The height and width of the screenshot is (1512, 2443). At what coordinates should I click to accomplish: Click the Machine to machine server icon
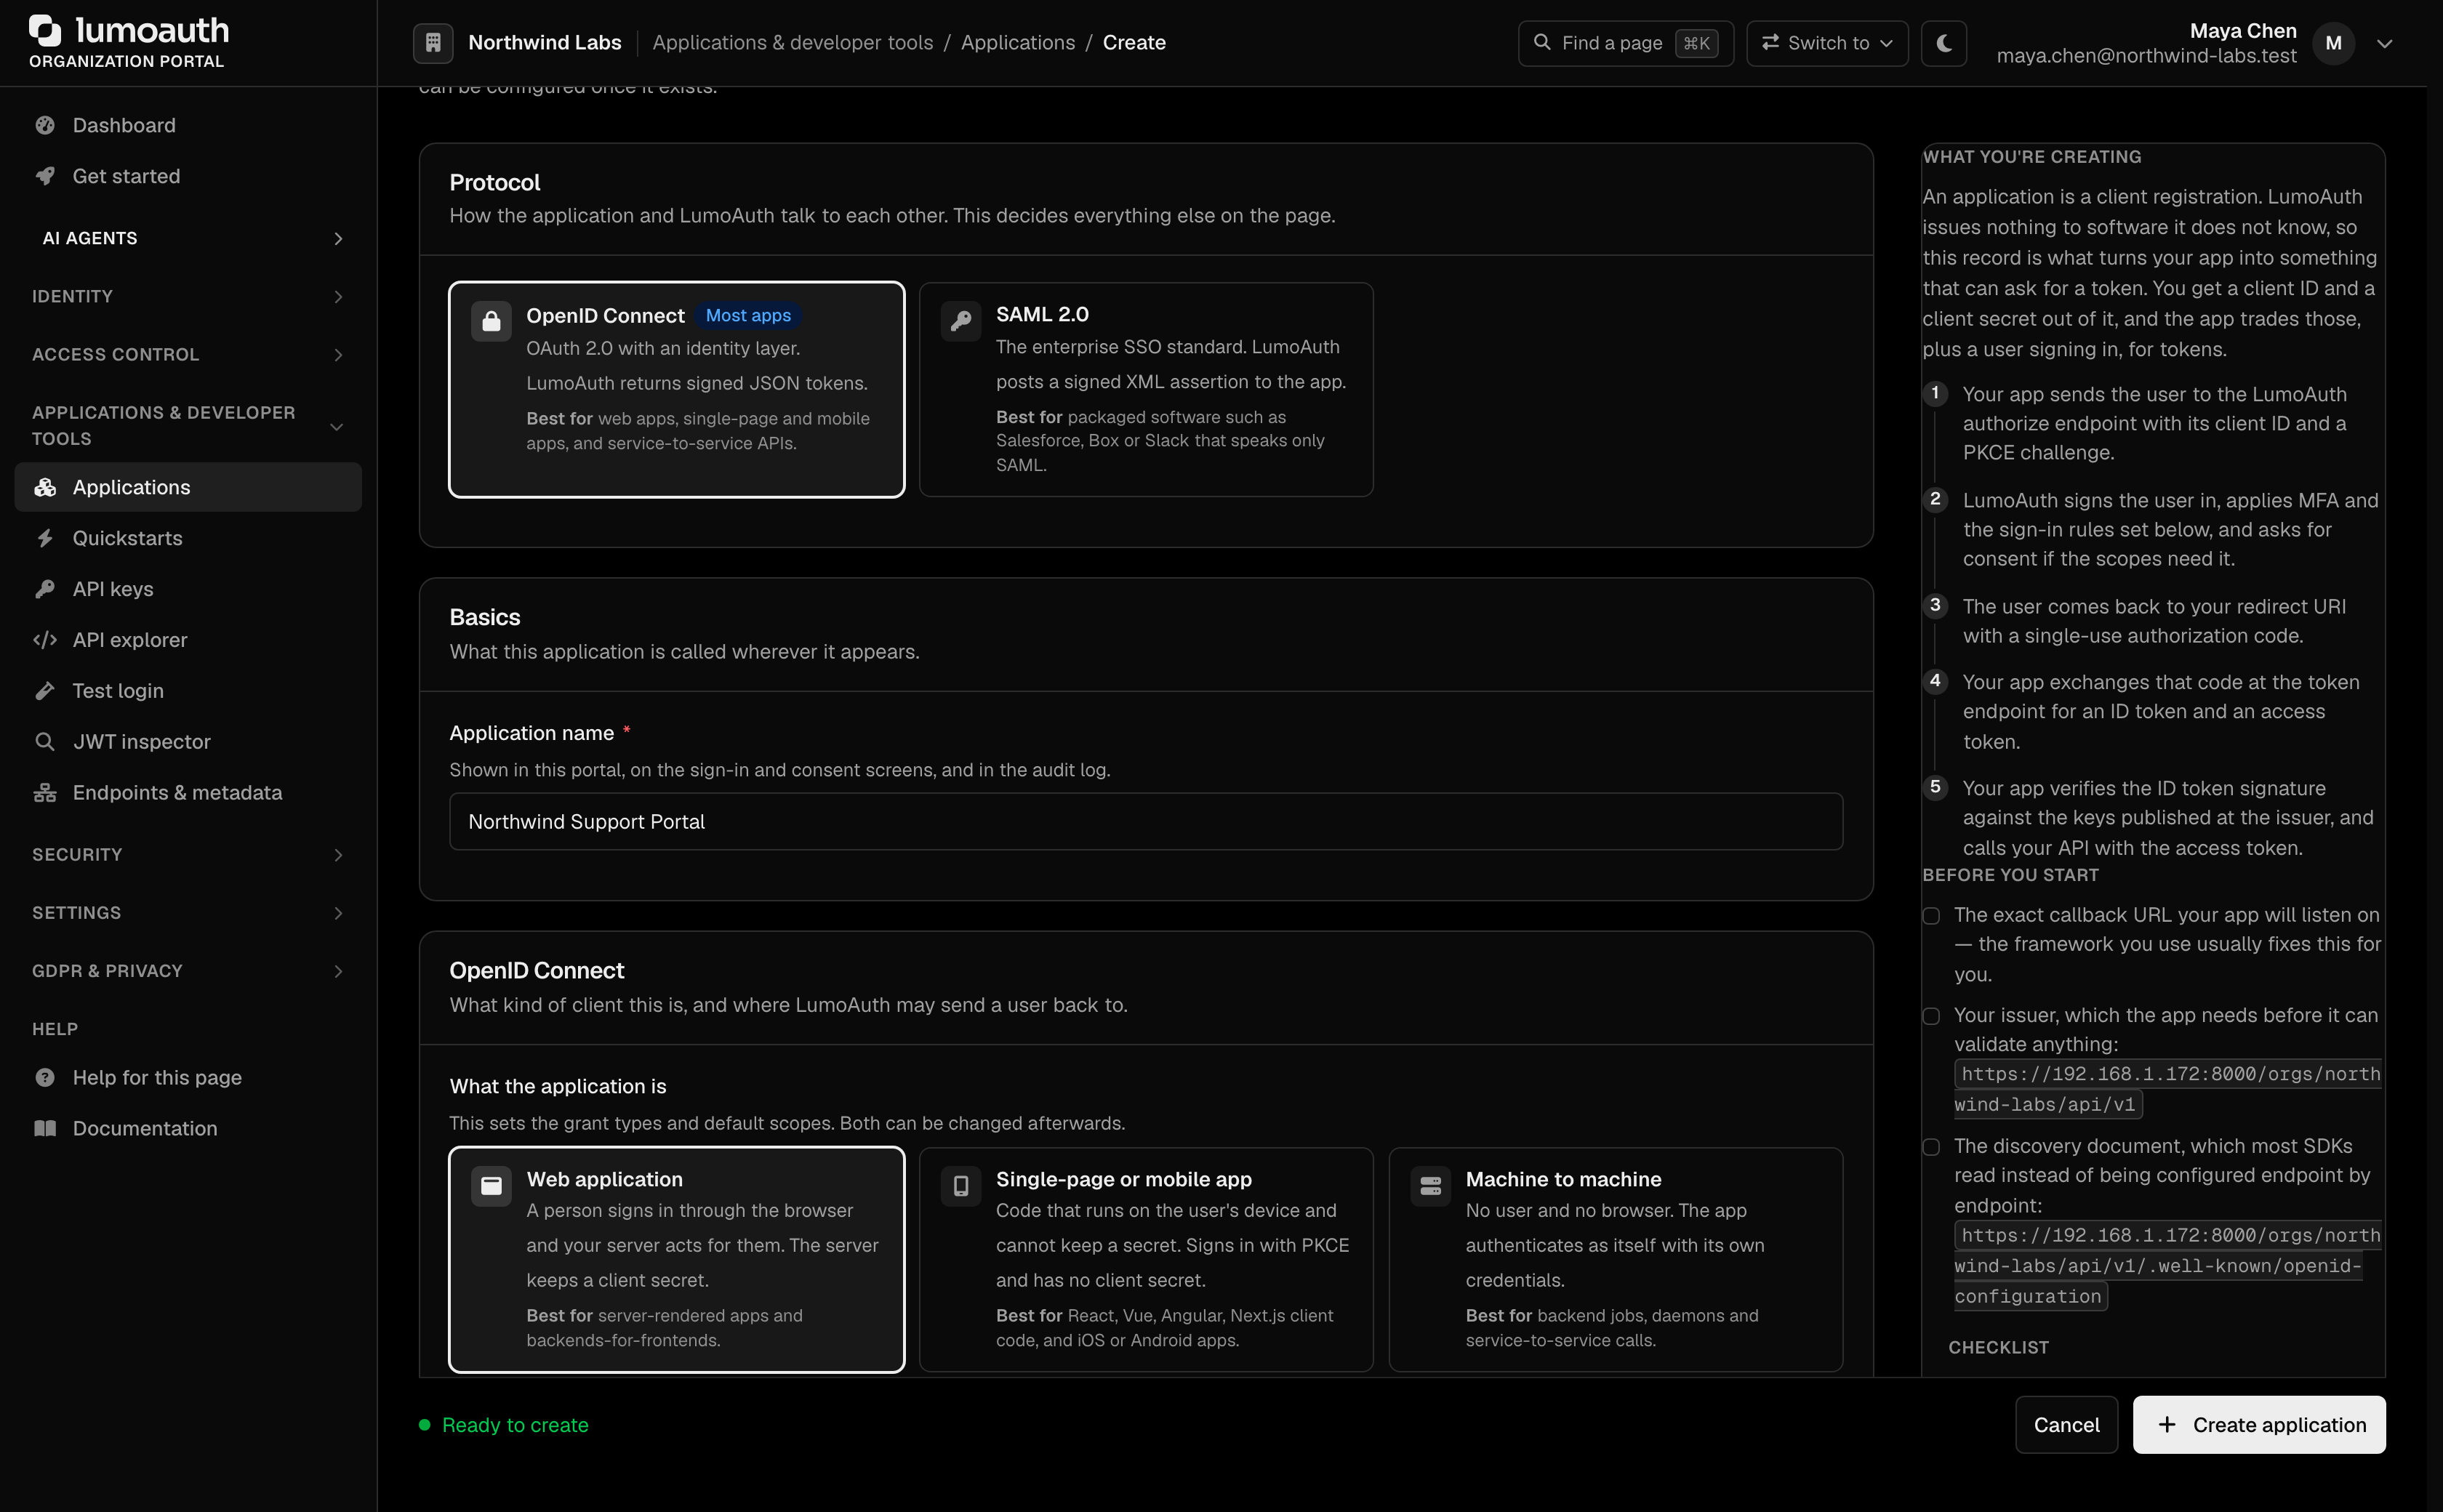(x=1430, y=1186)
